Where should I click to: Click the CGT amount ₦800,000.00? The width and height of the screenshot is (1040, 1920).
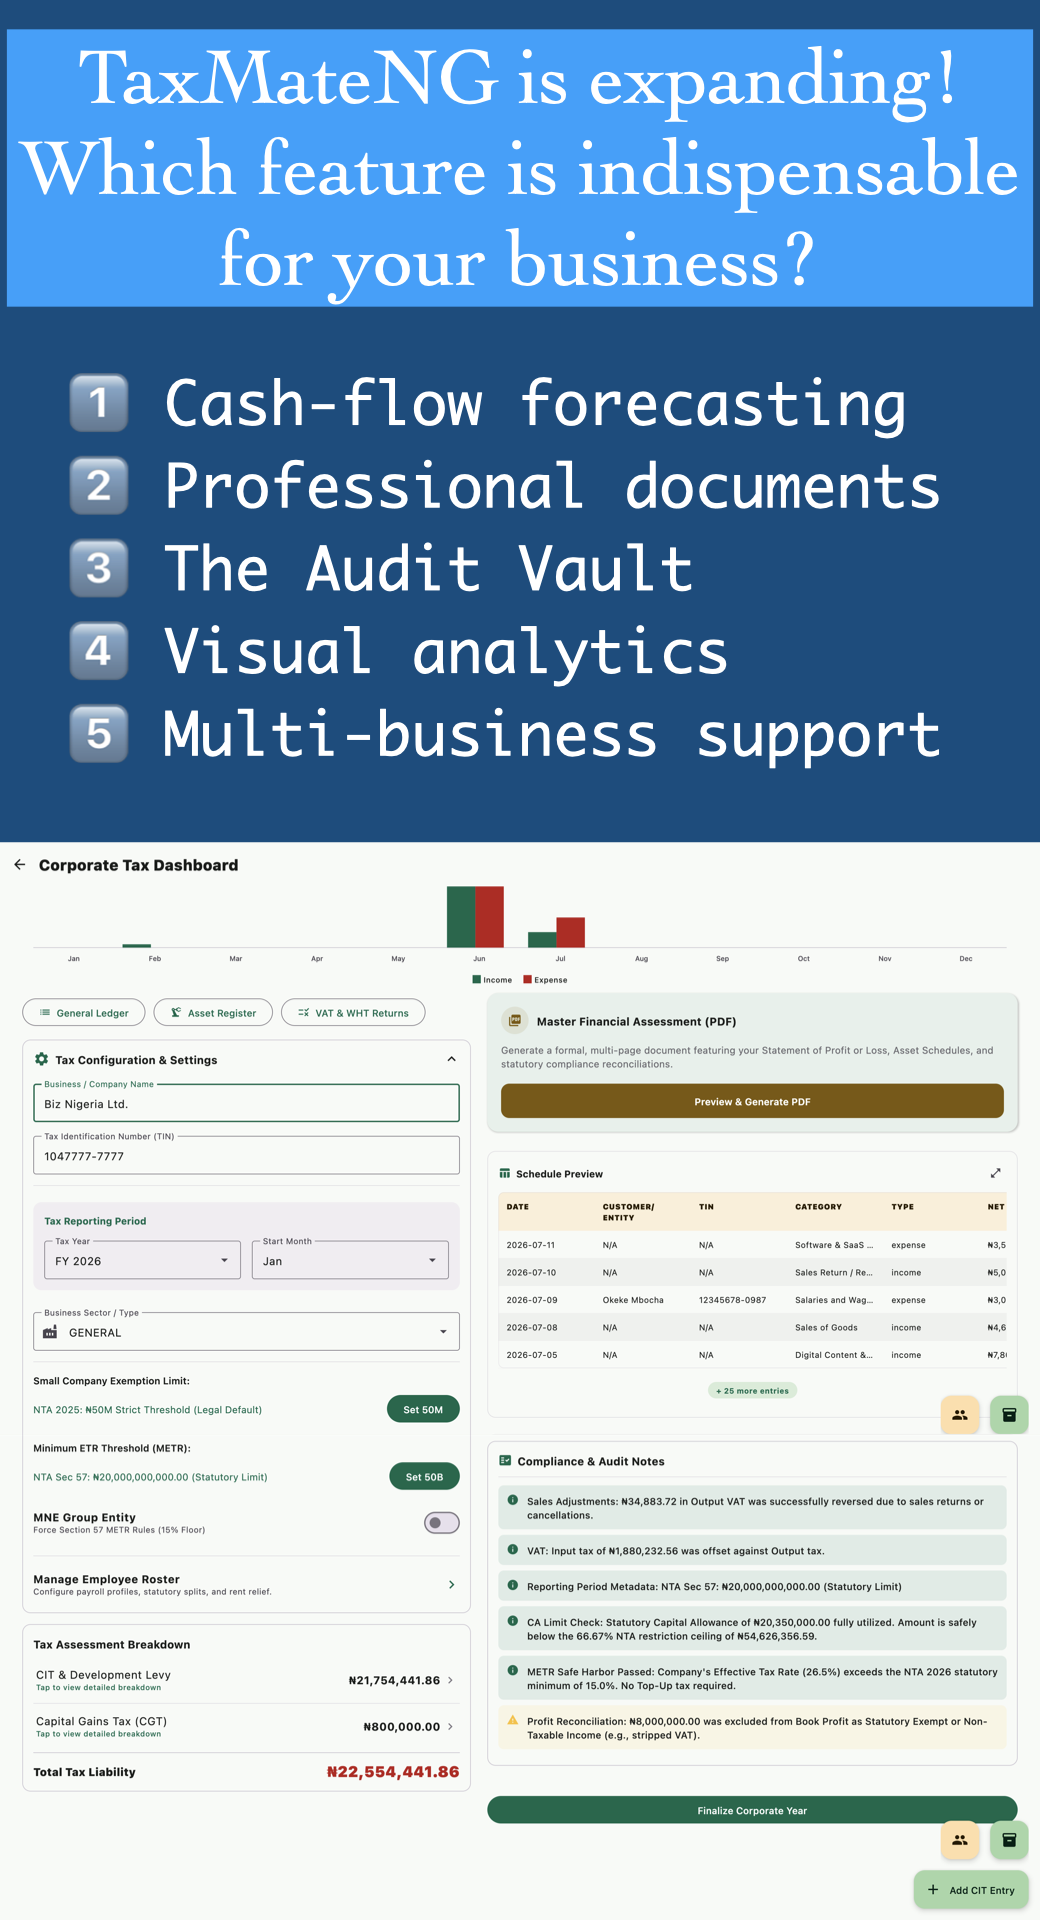pyautogui.click(x=401, y=1726)
